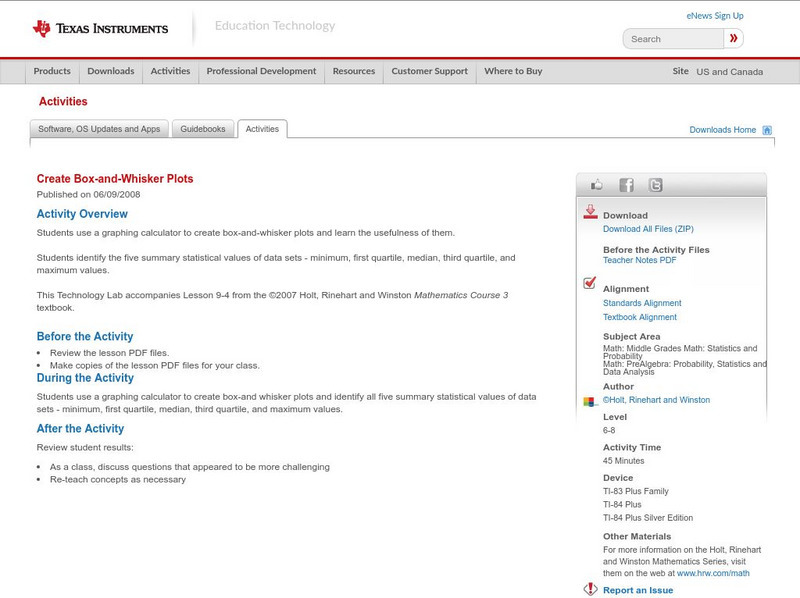
Task: Click the US and Canada site selector
Action: click(x=730, y=72)
